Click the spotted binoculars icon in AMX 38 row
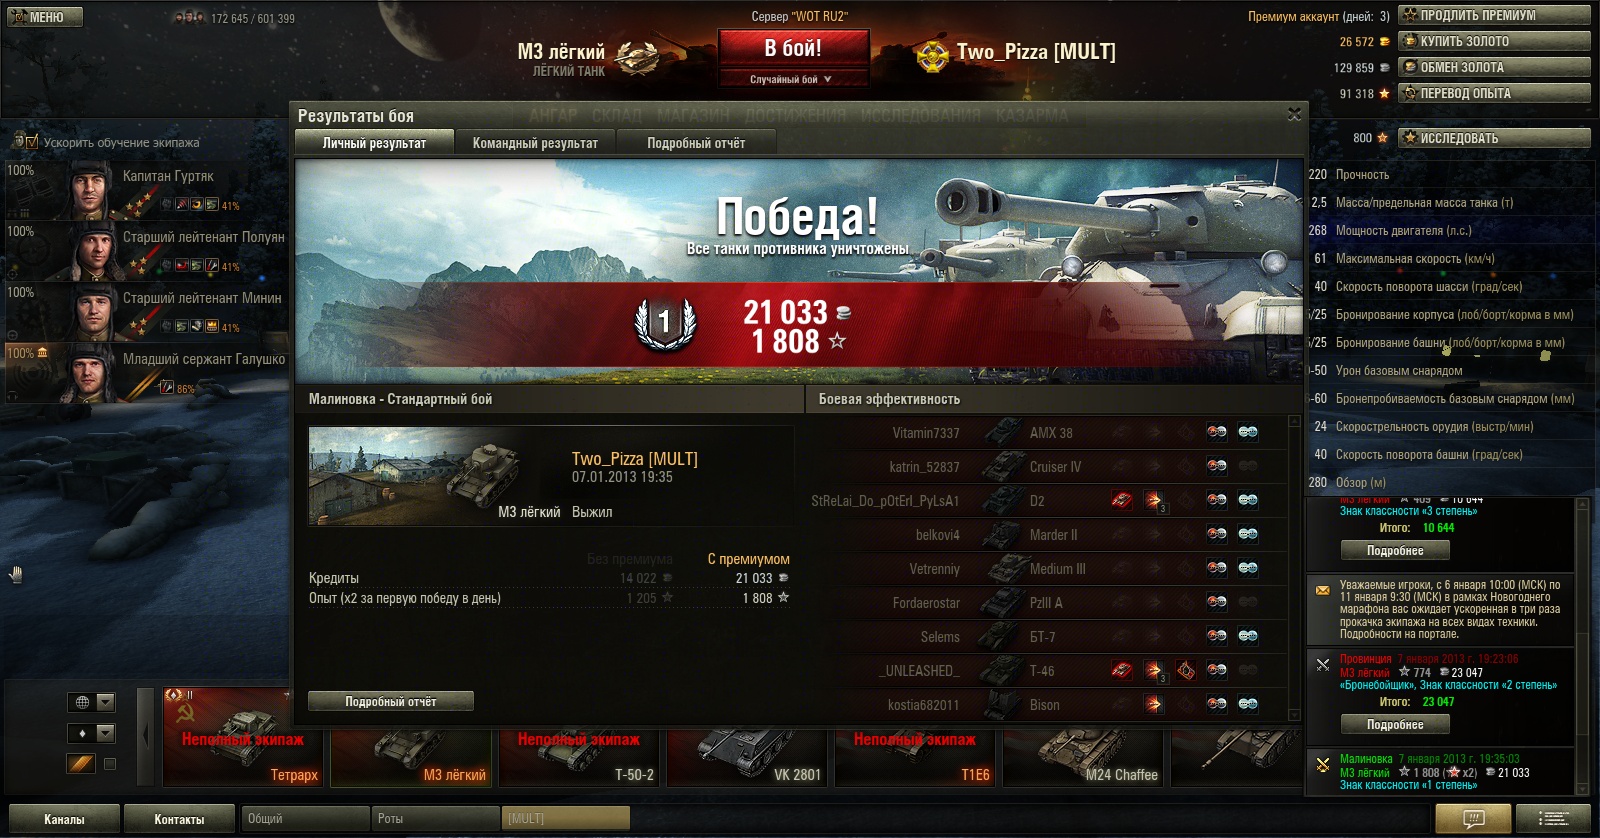Image resolution: width=1600 pixels, height=838 pixels. (1248, 432)
